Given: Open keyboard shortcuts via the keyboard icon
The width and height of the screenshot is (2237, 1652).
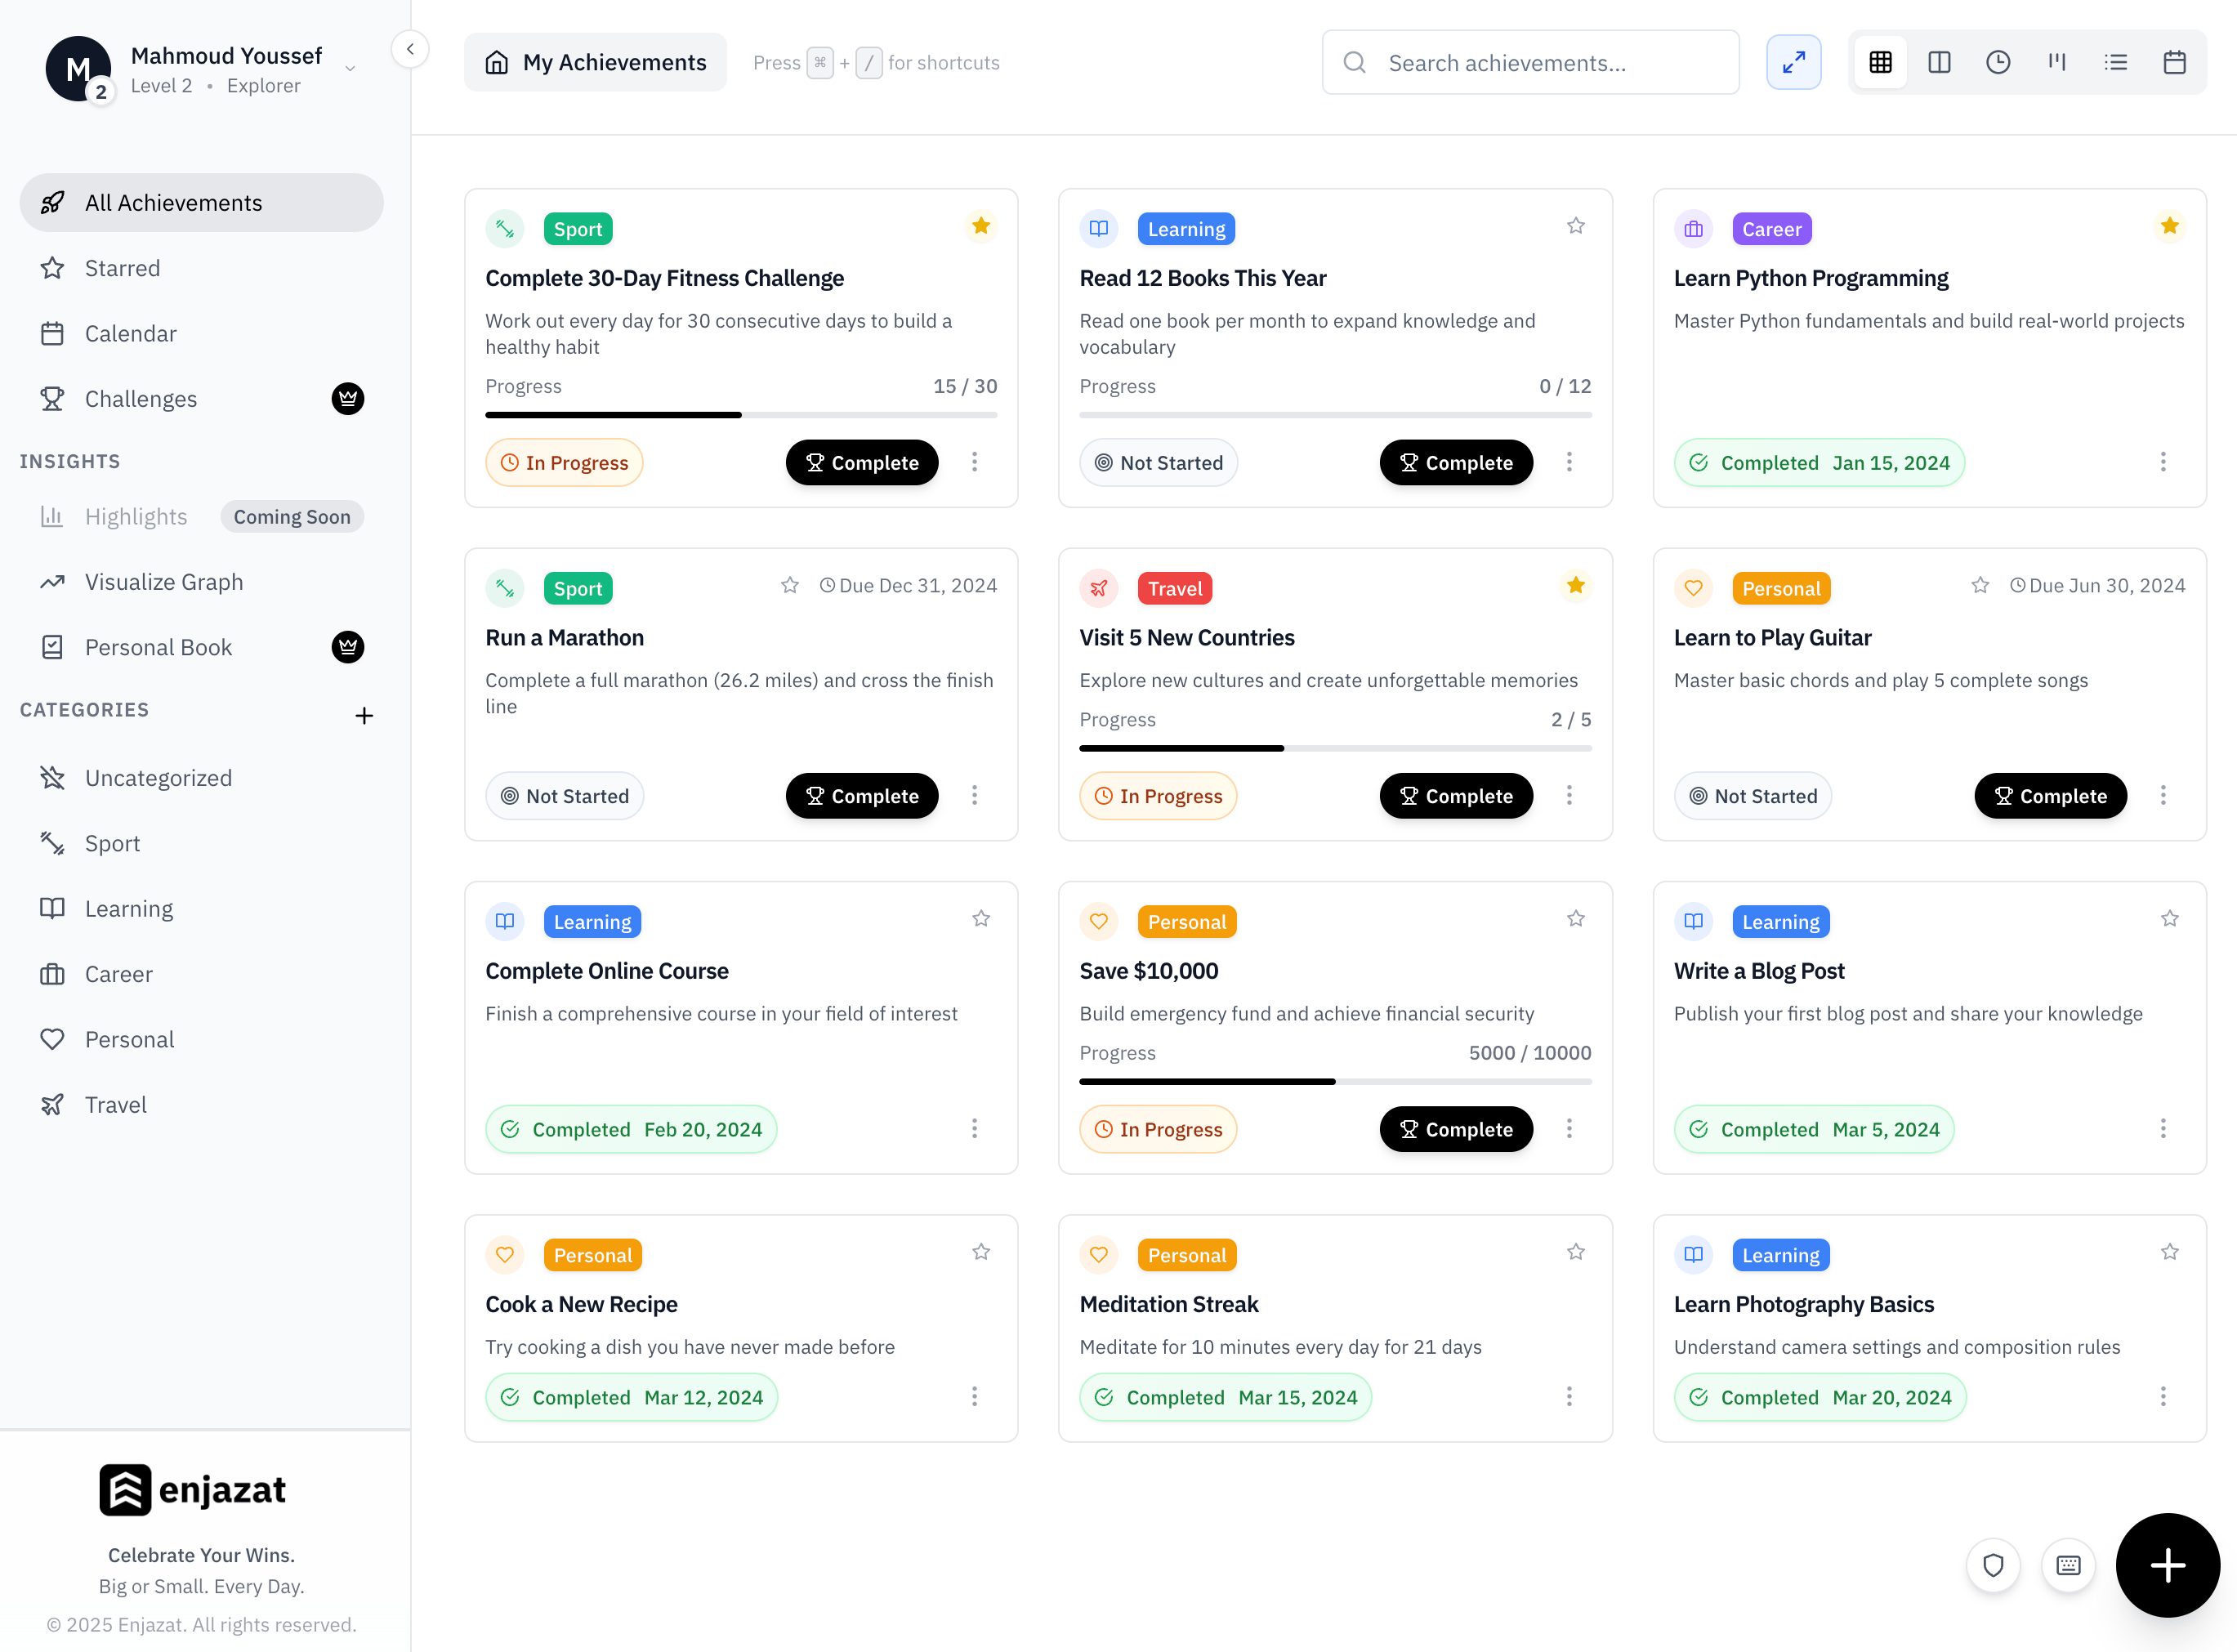Looking at the screenshot, I should (x=2068, y=1565).
